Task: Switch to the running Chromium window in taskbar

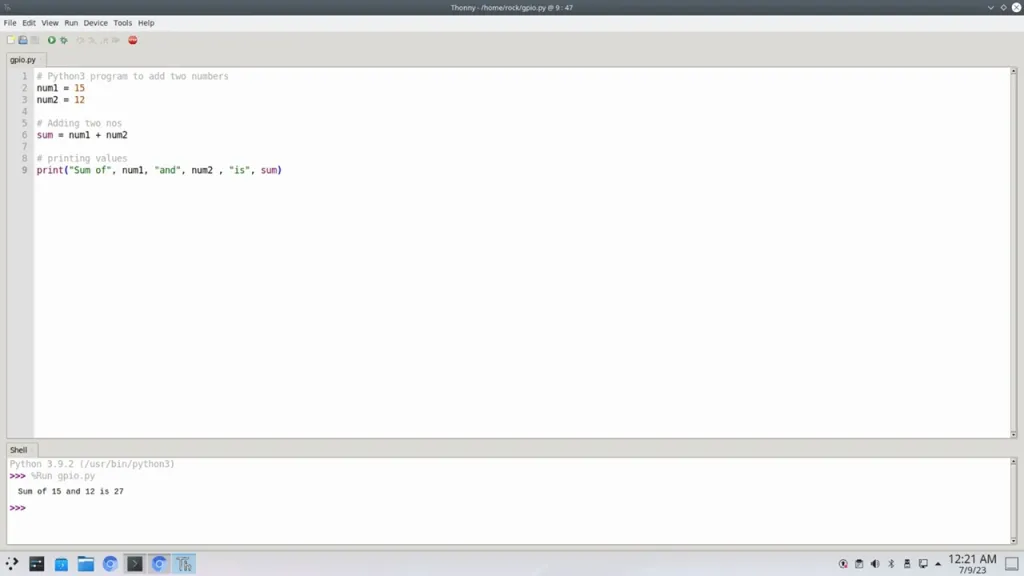Action: [x=159, y=564]
